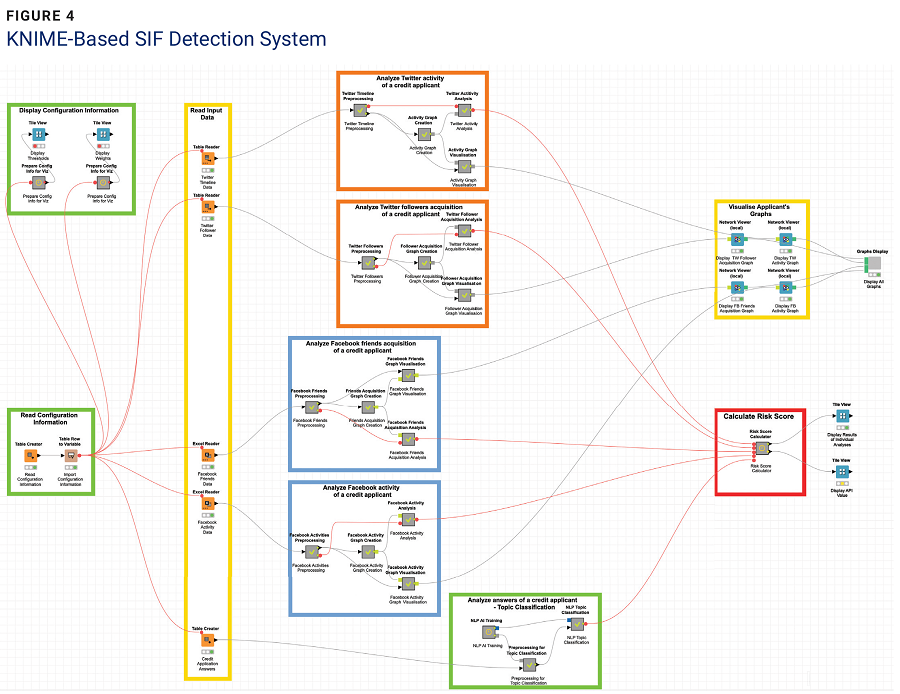This screenshot has width=900, height=694.
Task: Click the Table Reader node for Twitter Follower Data
Action: pos(208,207)
